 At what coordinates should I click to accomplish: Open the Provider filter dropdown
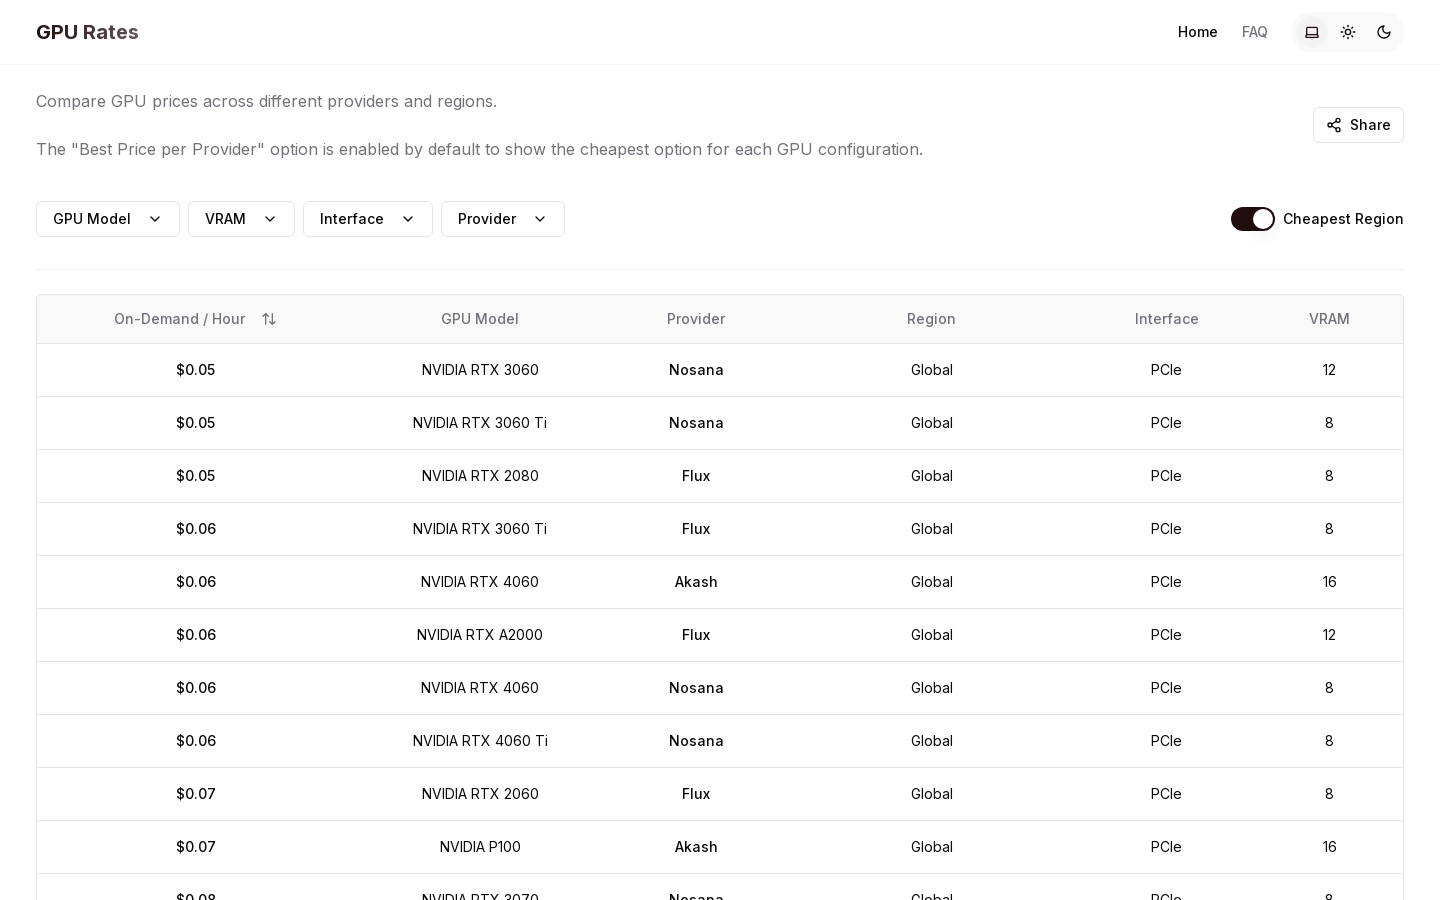pyautogui.click(x=503, y=219)
